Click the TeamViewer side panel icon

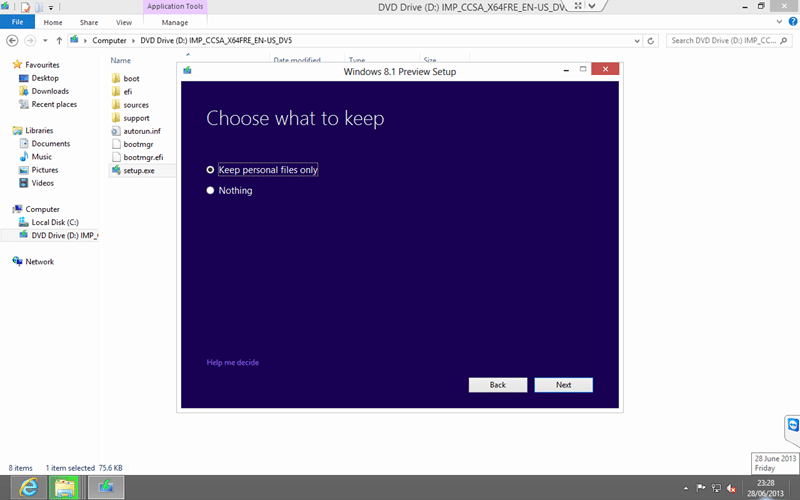793,425
